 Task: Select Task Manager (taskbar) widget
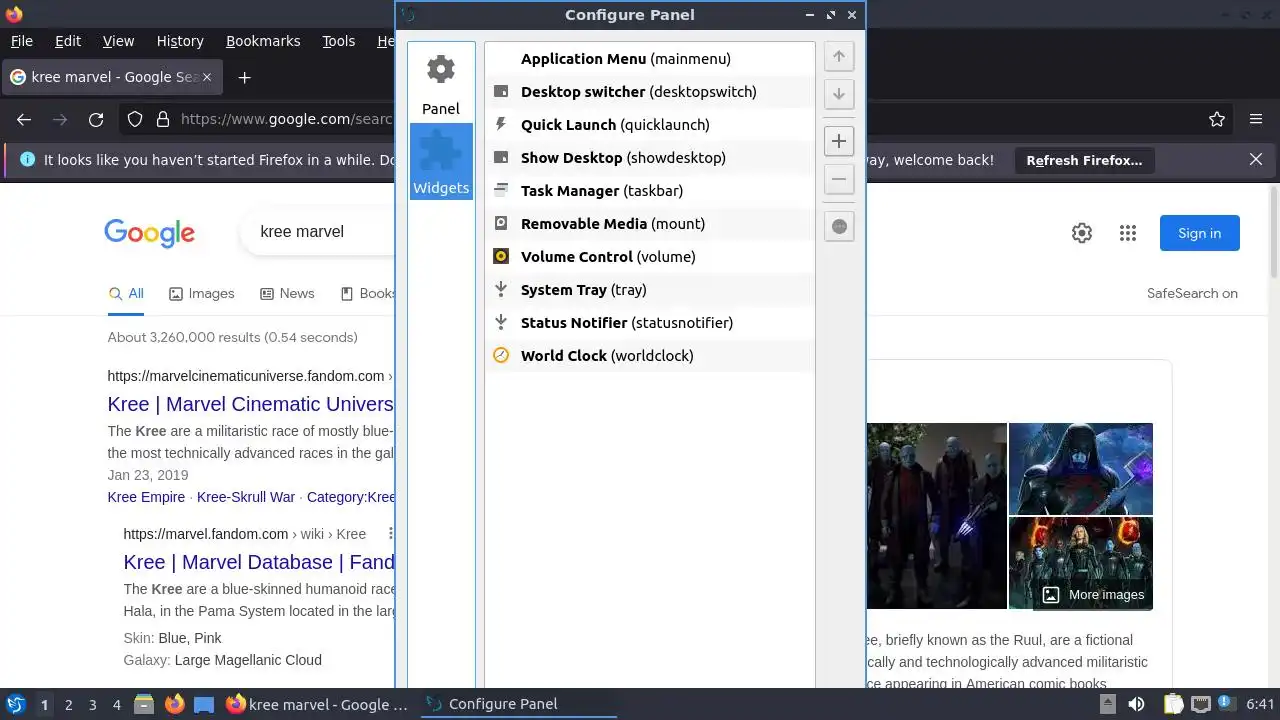(650, 191)
